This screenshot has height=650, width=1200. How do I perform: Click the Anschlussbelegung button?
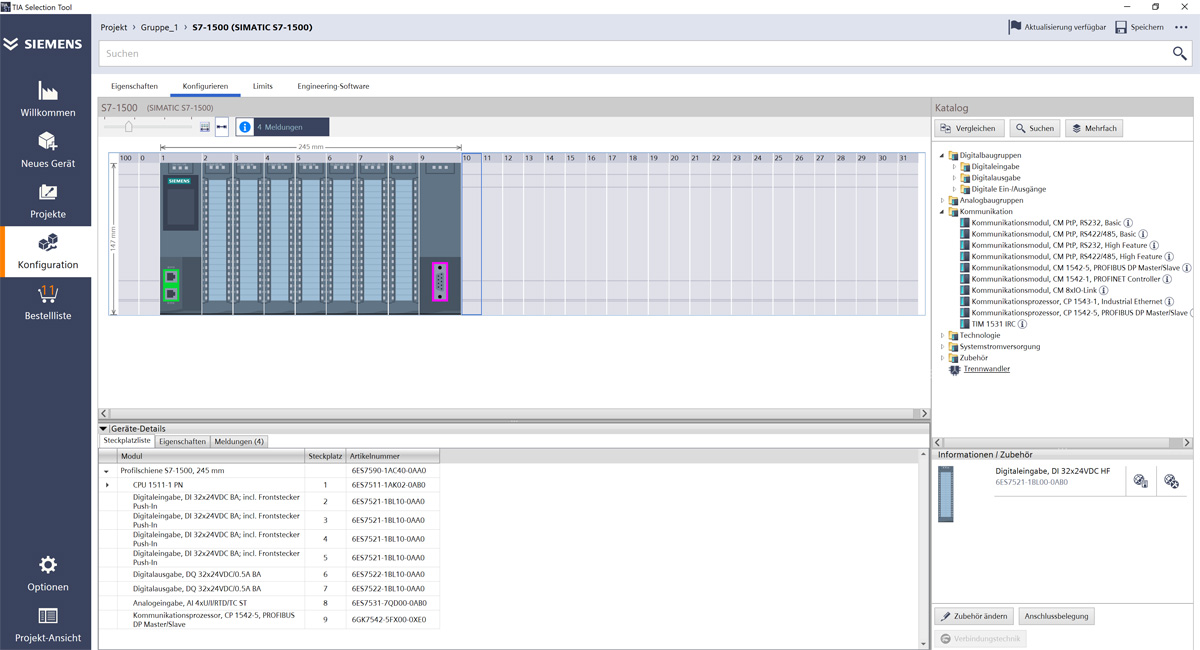coord(1056,616)
